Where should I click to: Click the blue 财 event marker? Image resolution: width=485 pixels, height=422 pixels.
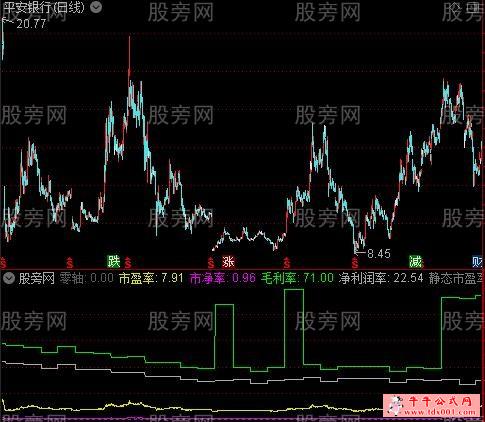(478, 262)
